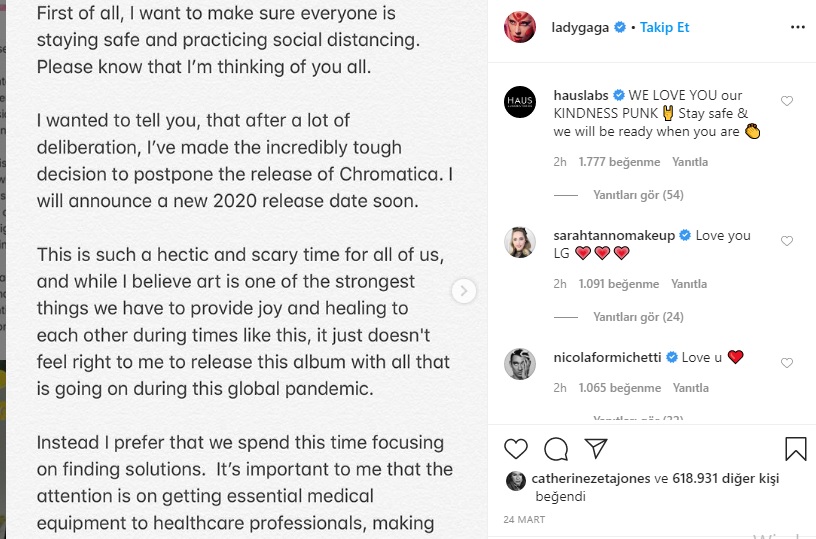Reply to nicolaformichetti comment via Yanıtla
The width and height of the screenshot is (816, 539).
click(690, 388)
